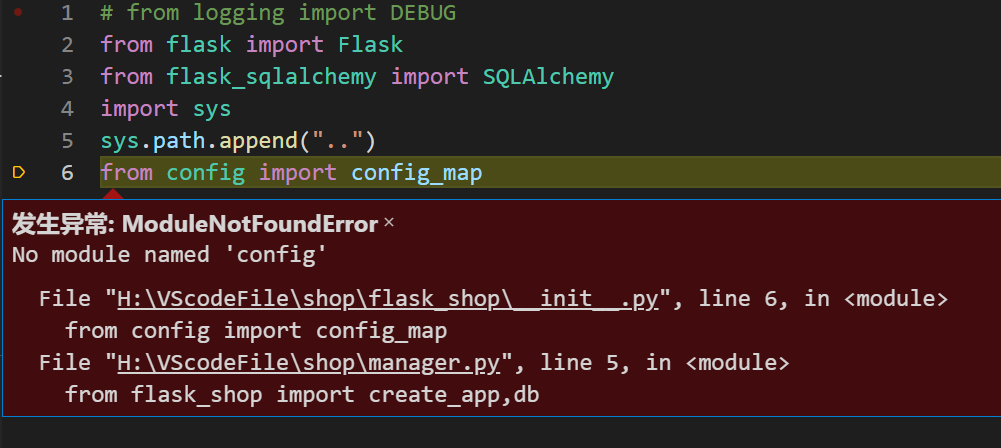Click the stack trace line "from flask_shop import create_app,db"
This screenshot has width=1001, height=448.
click(x=303, y=395)
